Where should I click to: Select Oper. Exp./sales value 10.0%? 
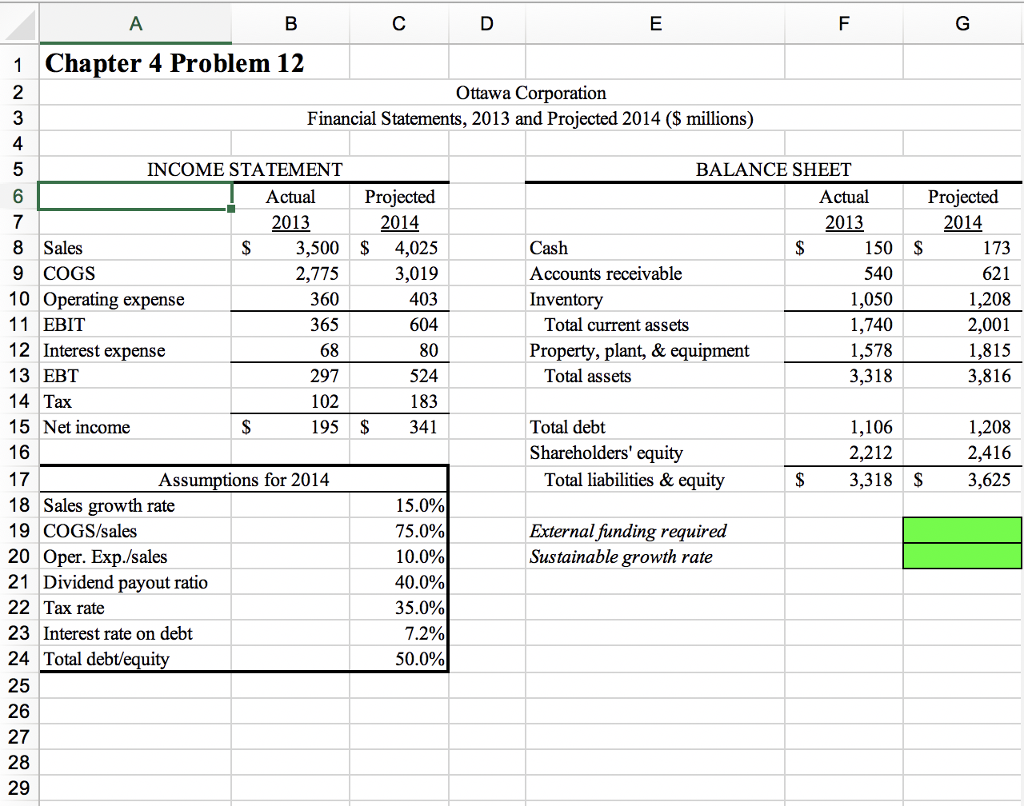[x=399, y=556]
